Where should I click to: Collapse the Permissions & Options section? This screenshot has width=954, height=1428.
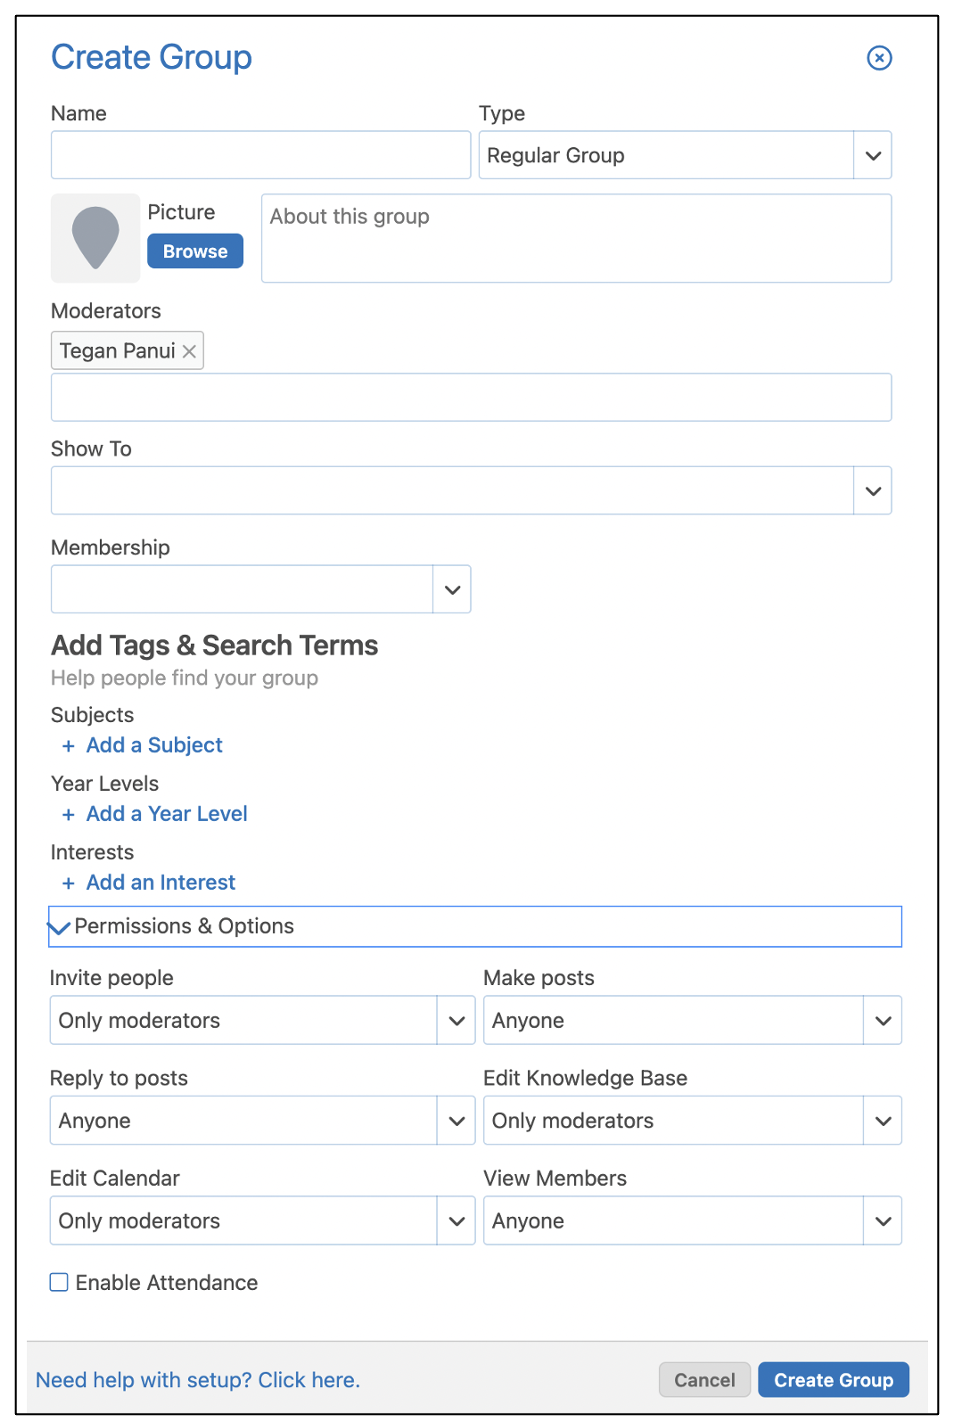[x=59, y=926]
